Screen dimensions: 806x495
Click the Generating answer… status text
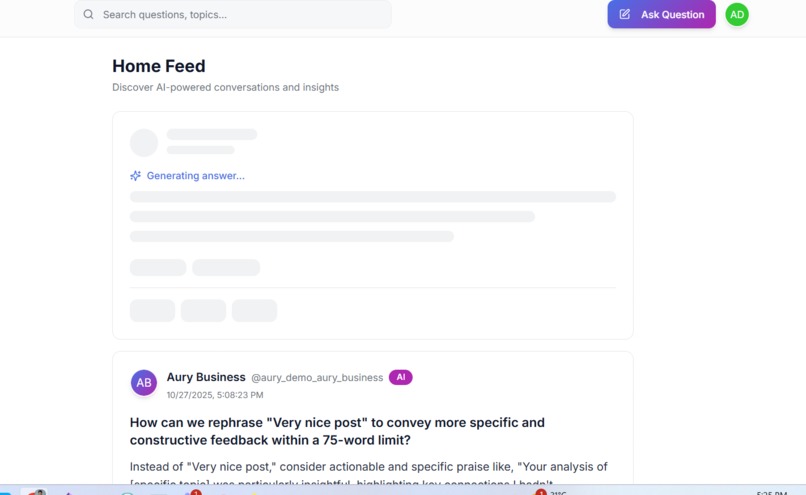click(195, 176)
